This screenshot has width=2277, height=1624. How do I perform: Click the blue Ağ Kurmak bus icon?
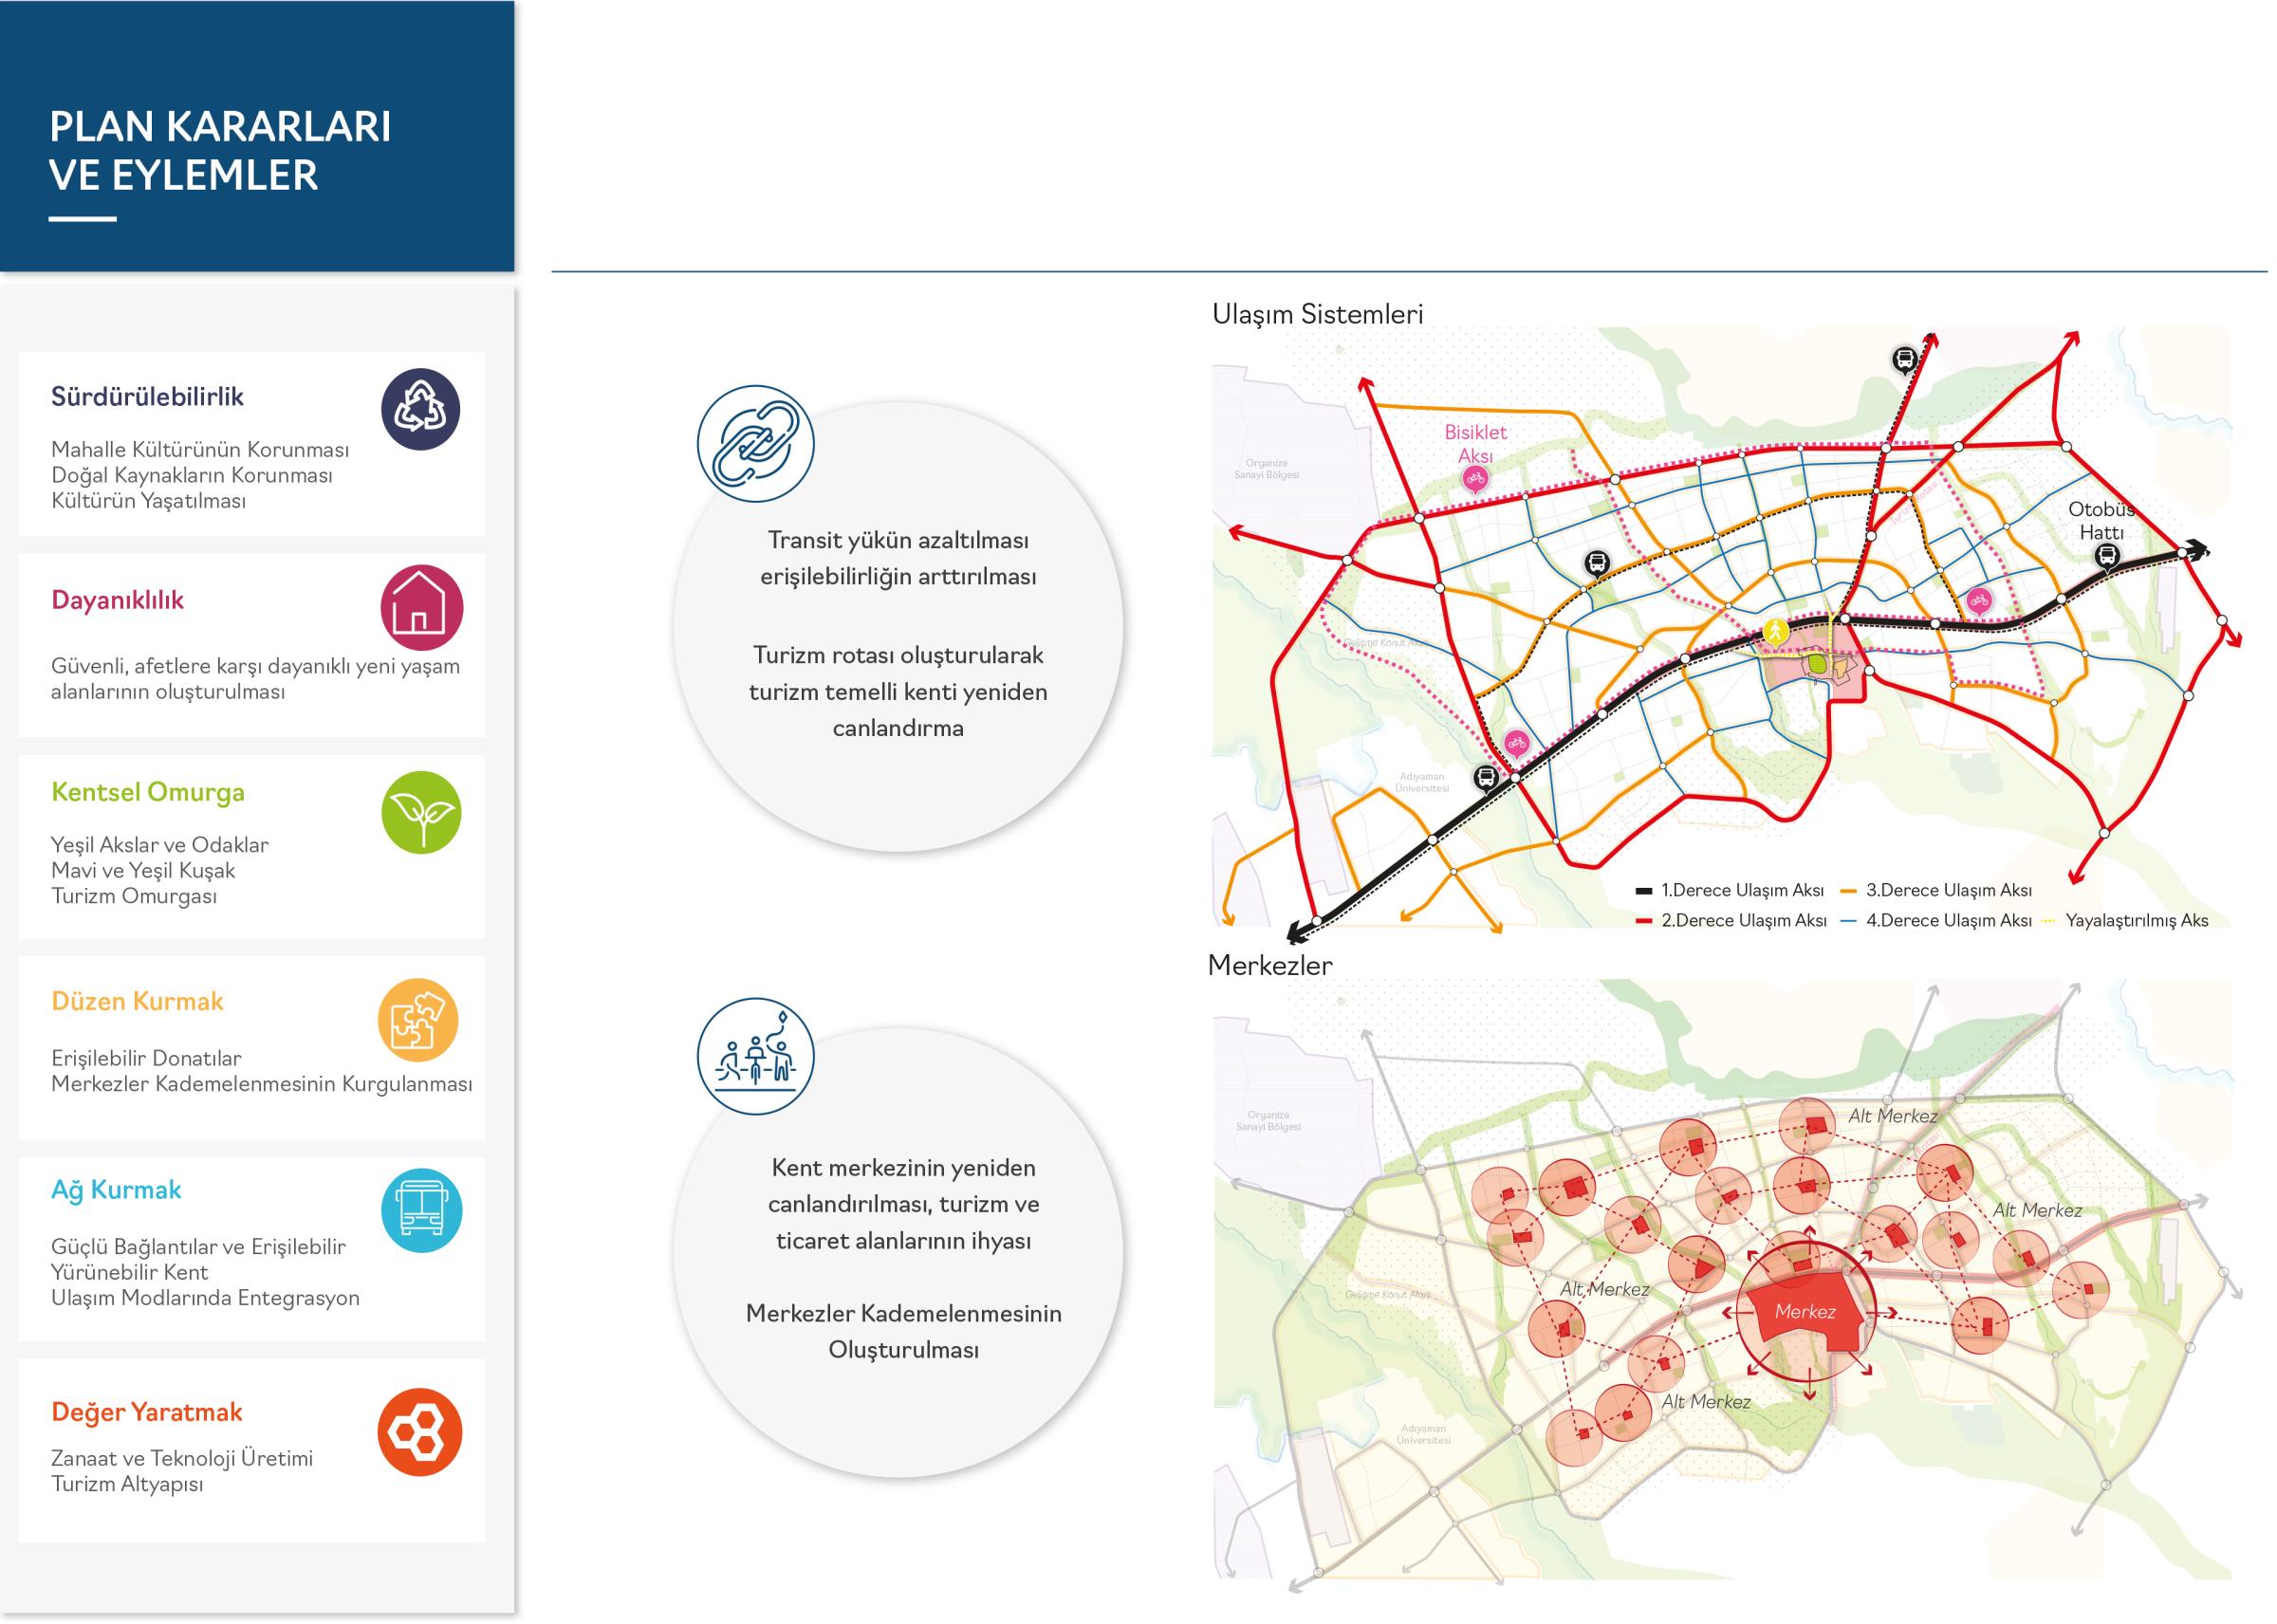[x=421, y=1211]
